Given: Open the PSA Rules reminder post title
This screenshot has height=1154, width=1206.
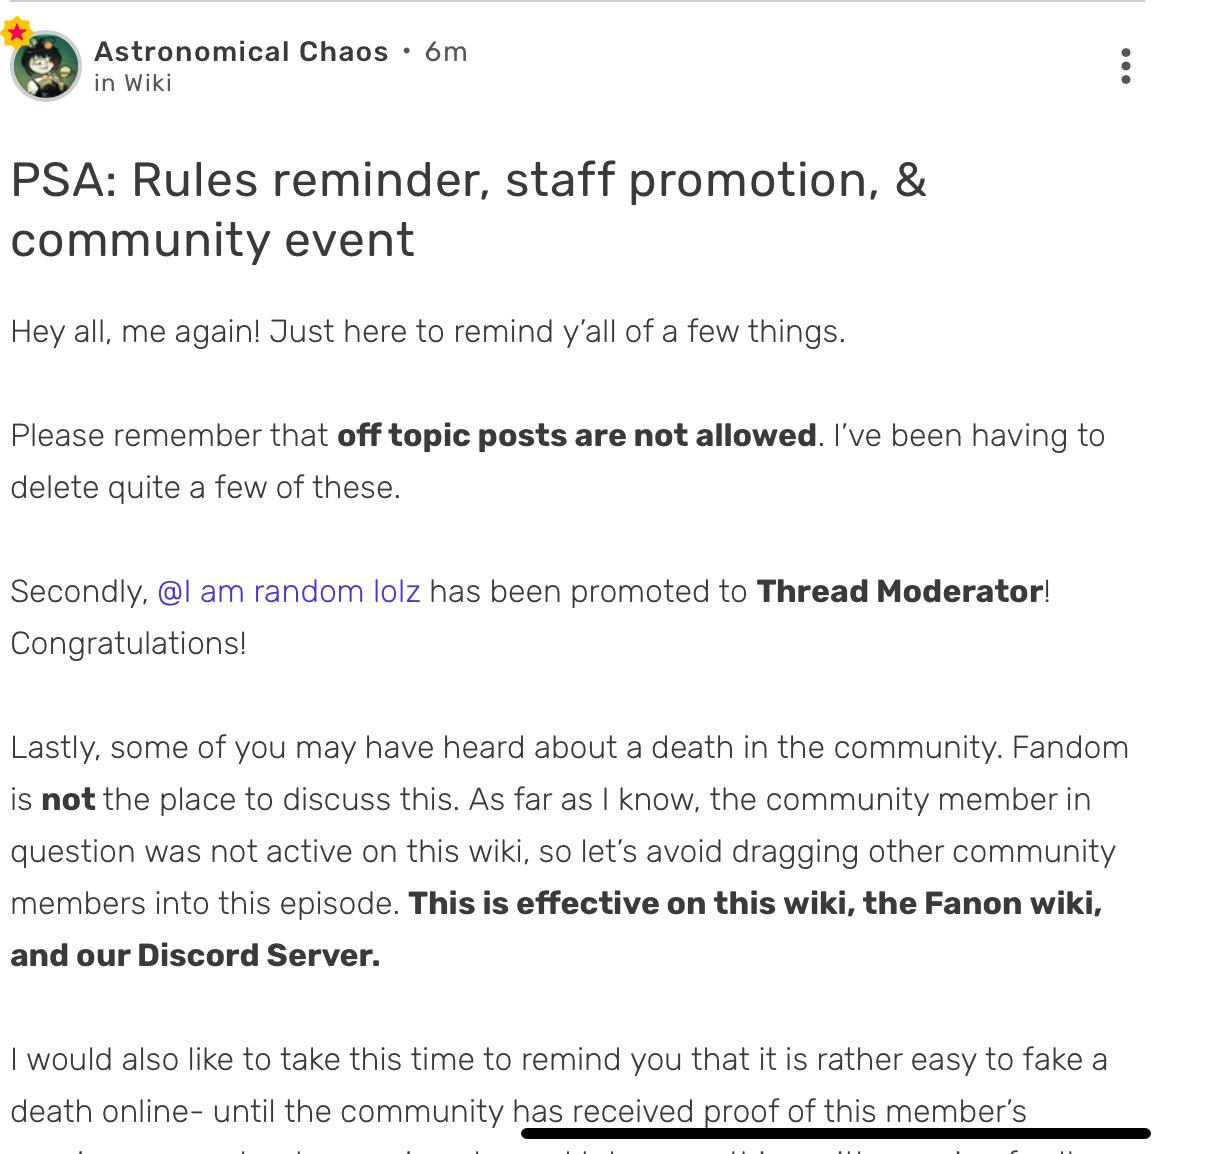Looking at the screenshot, I should [x=469, y=210].
